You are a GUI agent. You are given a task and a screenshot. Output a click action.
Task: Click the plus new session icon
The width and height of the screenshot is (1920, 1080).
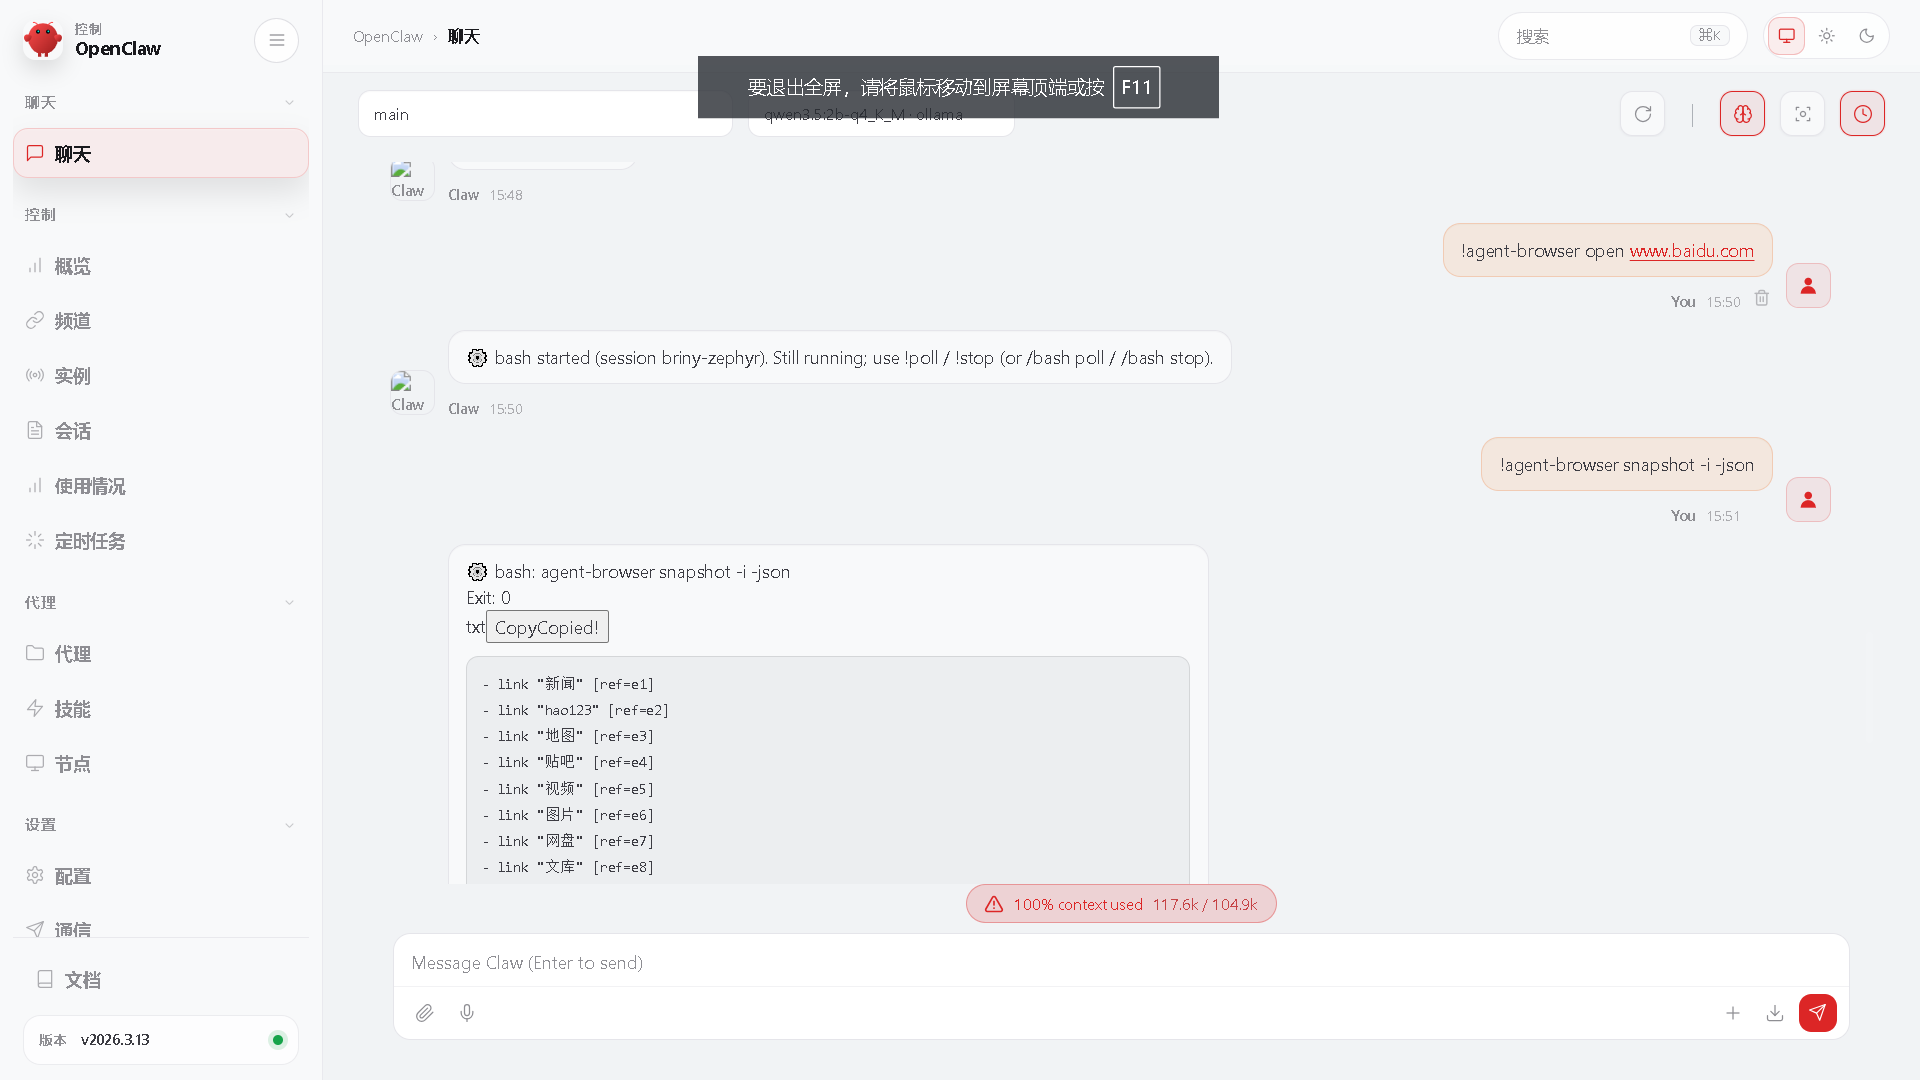pyautogui.click(x=1733, y=1013)
